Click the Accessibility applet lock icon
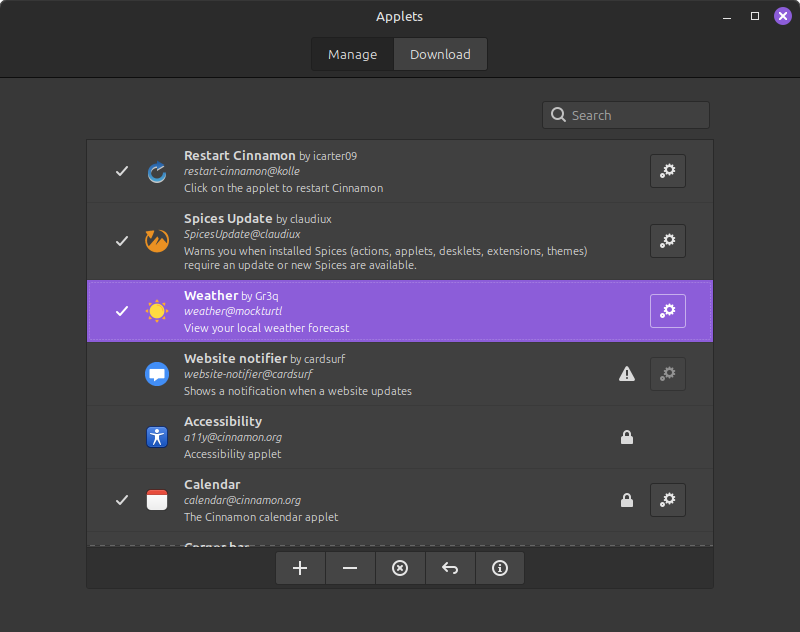The height and width of the screenshot is (632, 800). (626, 437)
